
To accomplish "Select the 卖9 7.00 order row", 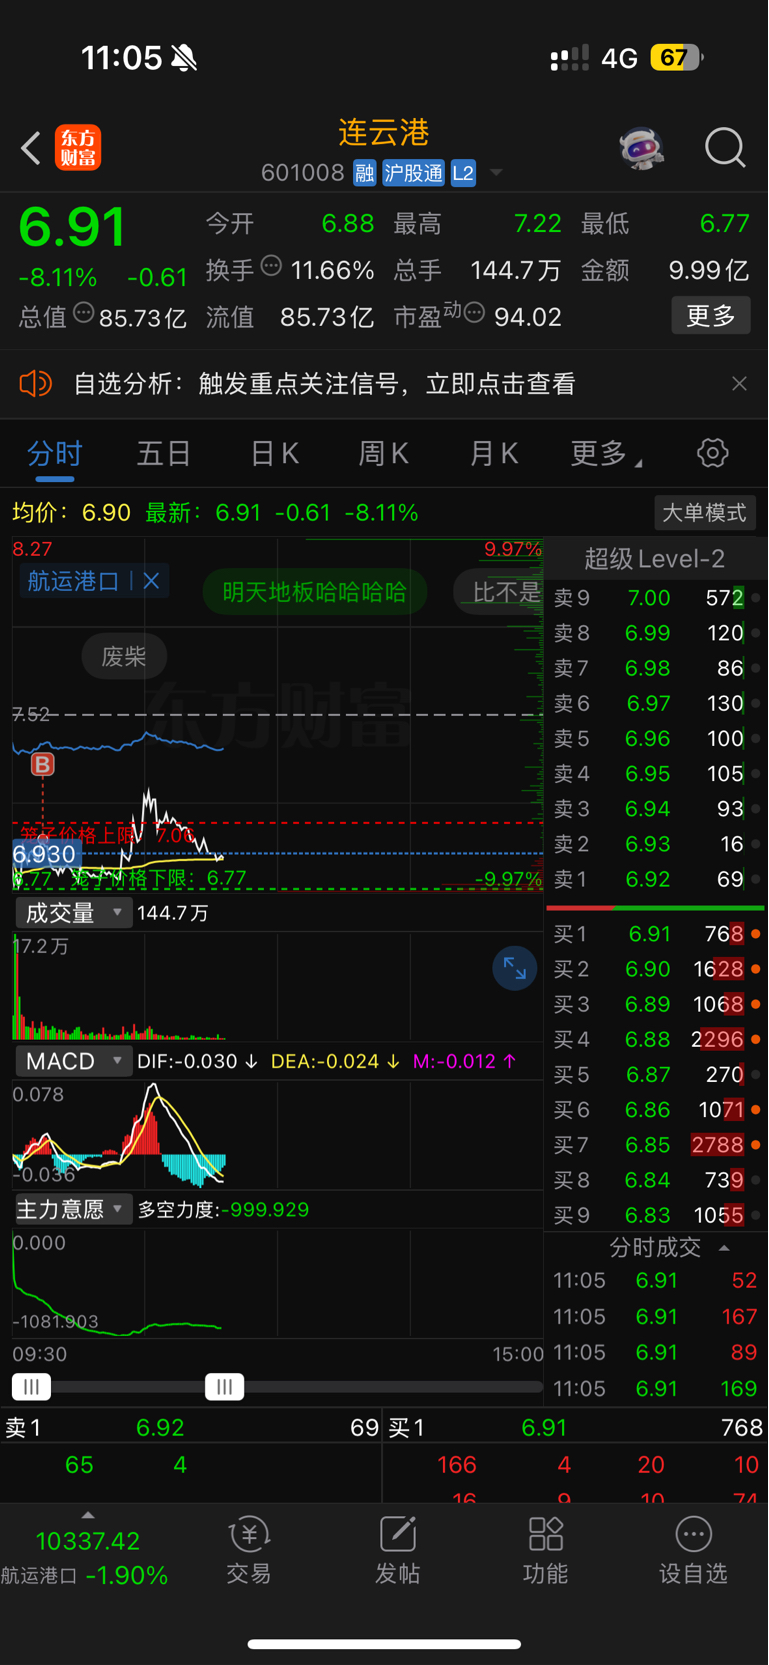I will click(657, 598).
